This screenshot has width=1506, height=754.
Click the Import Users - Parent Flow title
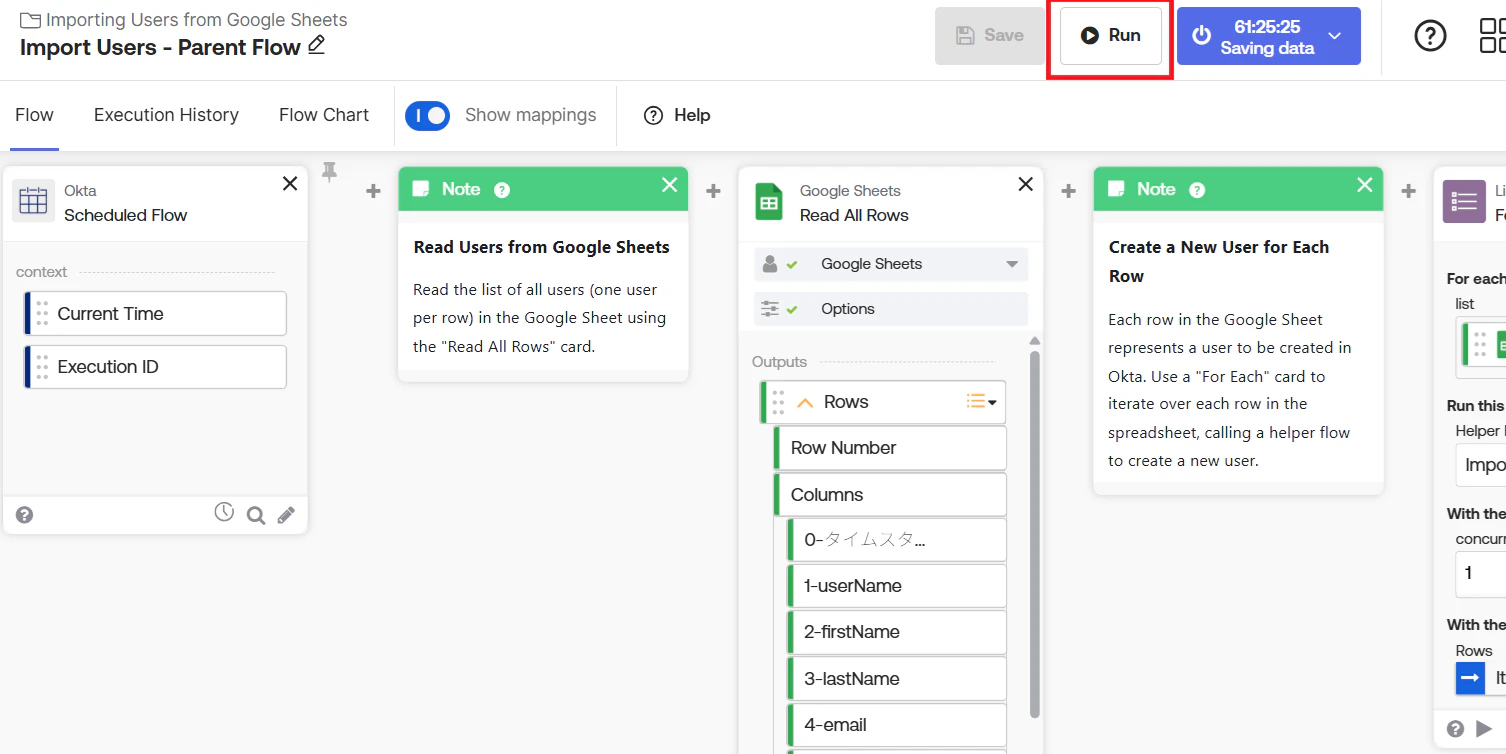coord(160,47)
